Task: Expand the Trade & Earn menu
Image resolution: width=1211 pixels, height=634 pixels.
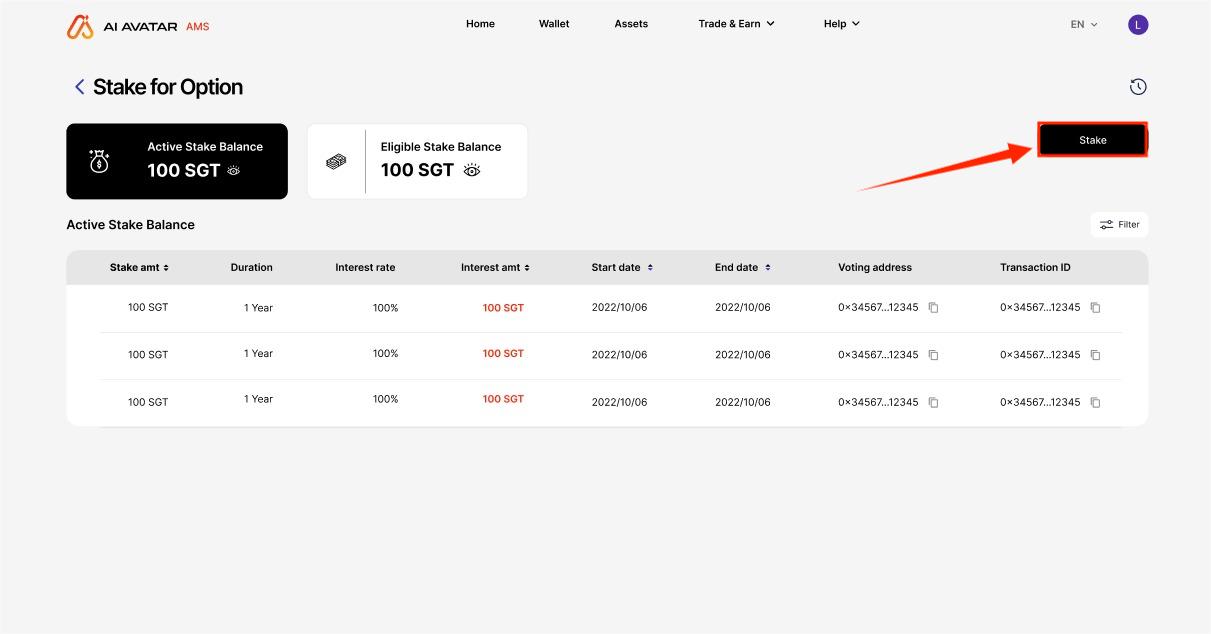Action: [736, 24]
